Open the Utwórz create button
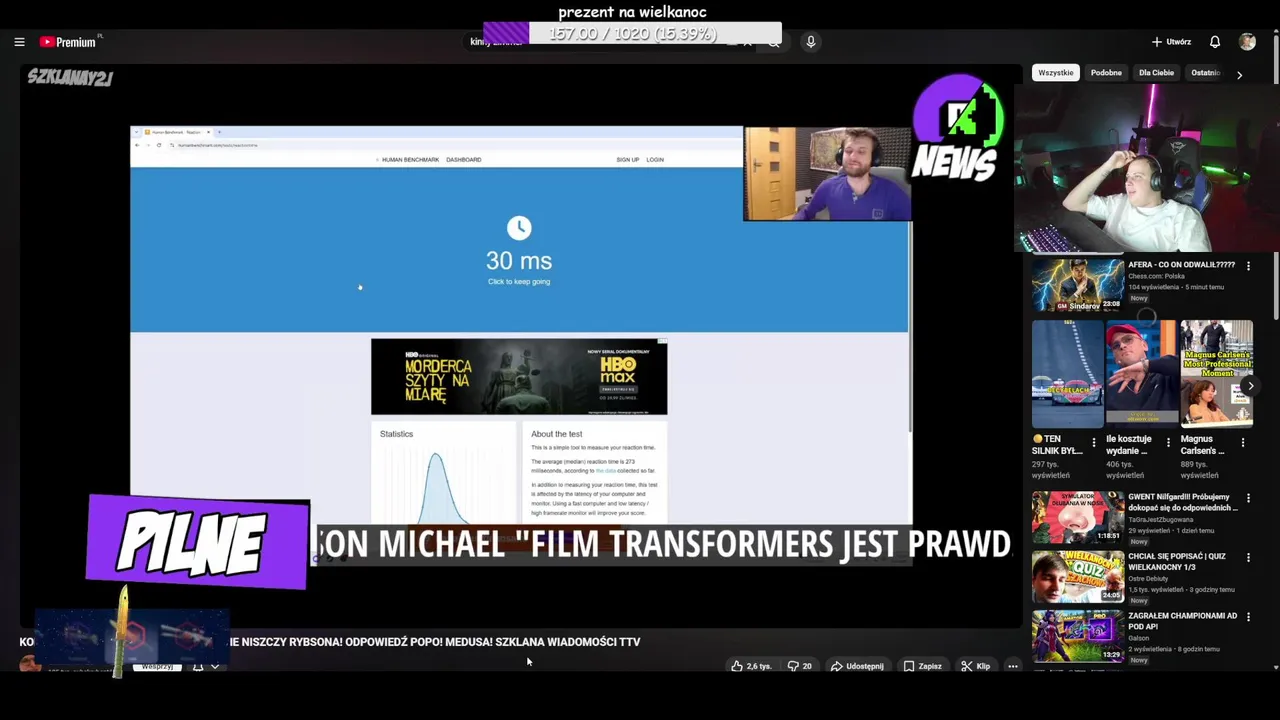Viewport: 1280px width, 720px height. point(1171,42)
